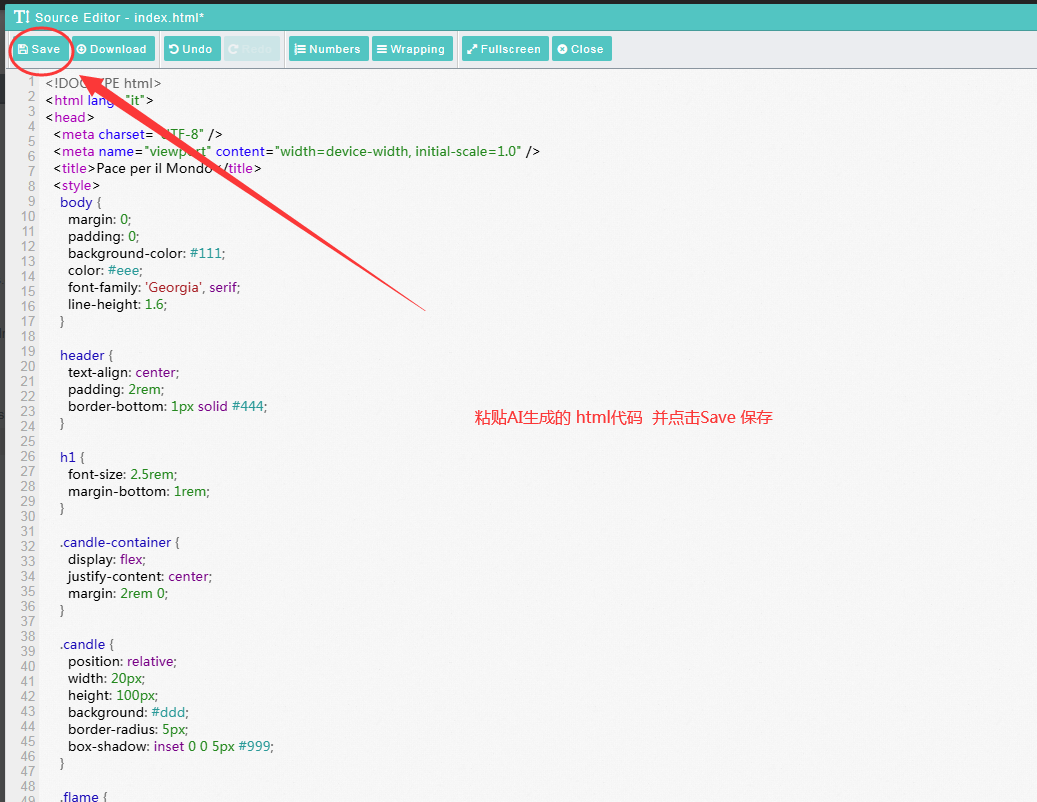Screen dimensions: 1037x802
Task: Toggle line Numbers display
Action: click(327, 49)
